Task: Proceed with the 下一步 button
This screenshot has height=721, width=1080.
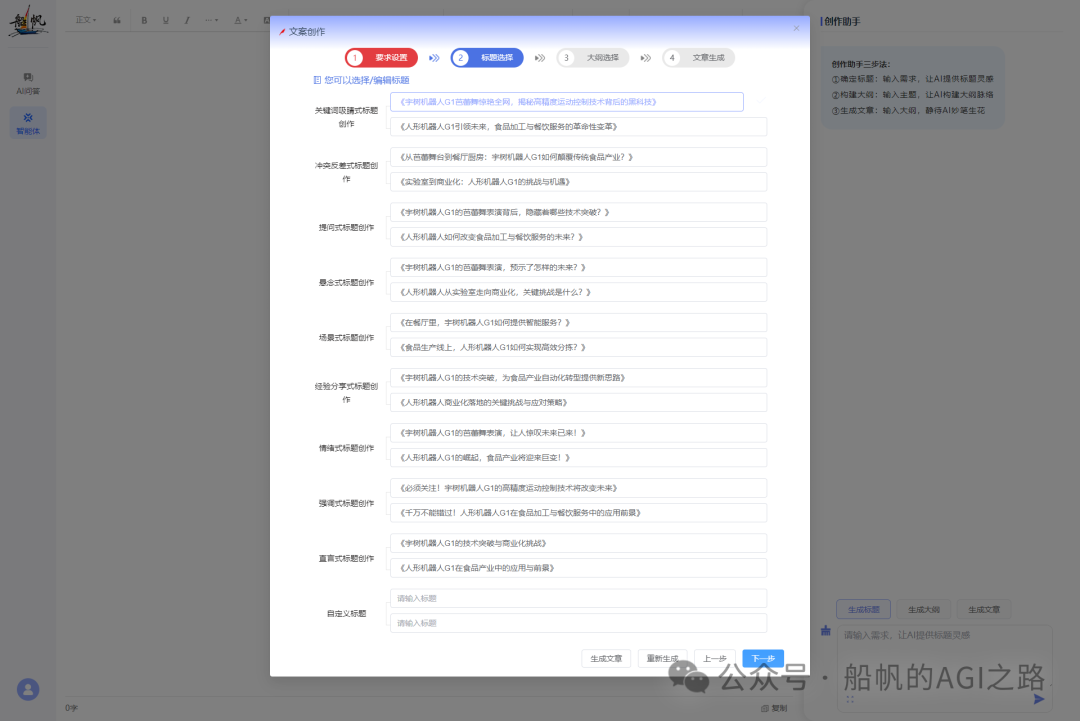Action: 763,658
